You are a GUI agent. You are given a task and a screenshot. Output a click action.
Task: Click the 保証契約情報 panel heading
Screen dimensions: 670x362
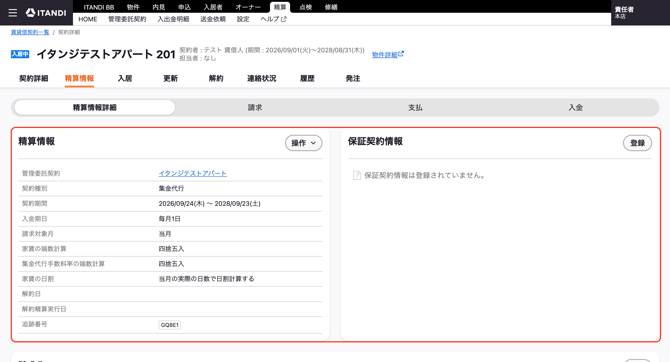click(x=375, y=141)
